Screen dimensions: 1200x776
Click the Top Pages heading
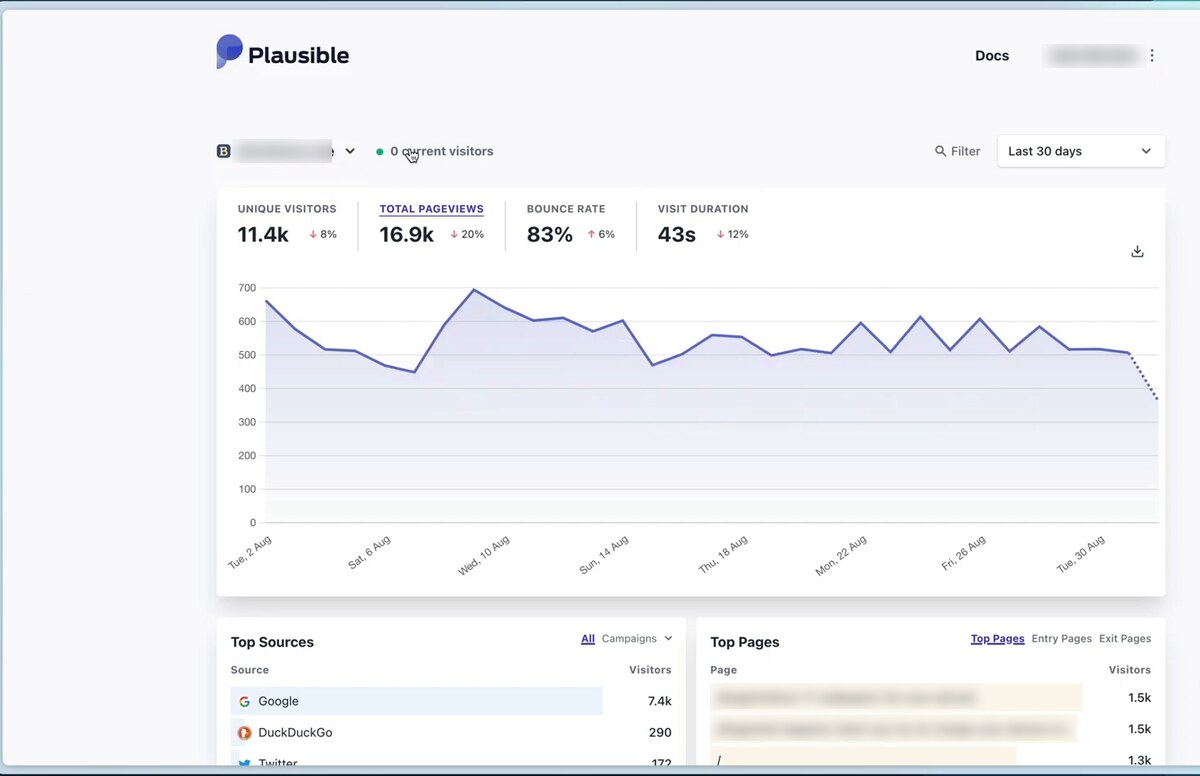[x=745, y=642]
